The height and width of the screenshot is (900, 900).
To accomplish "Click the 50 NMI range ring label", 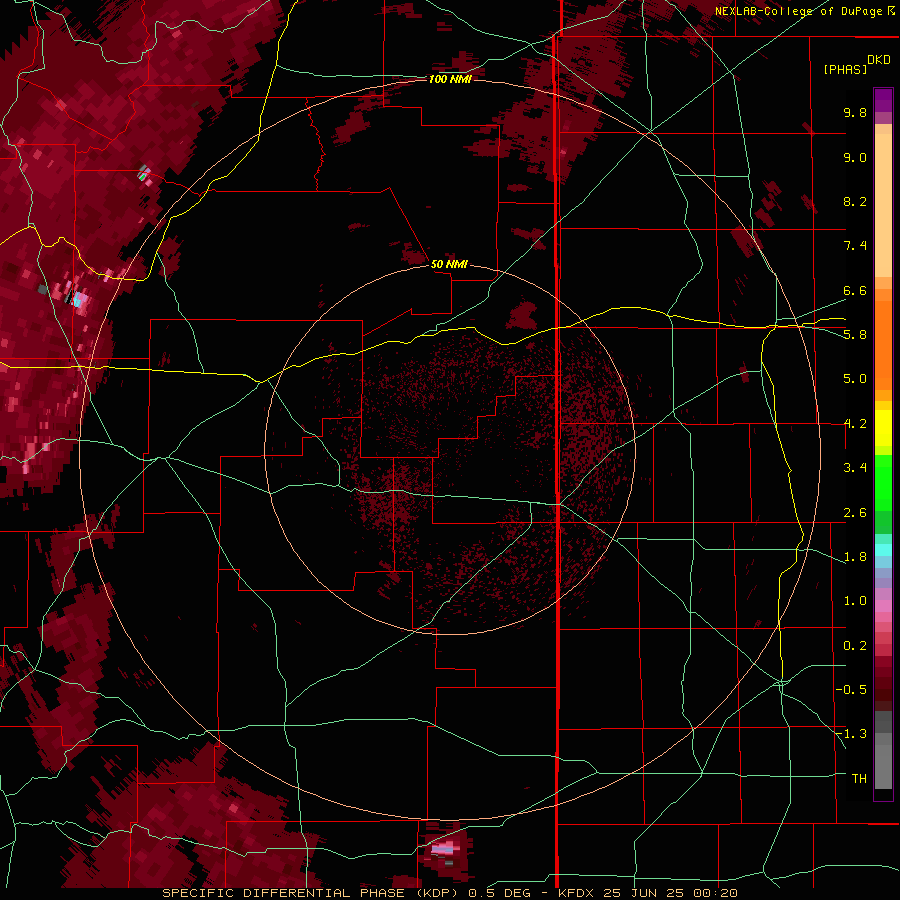I will 449,264.
